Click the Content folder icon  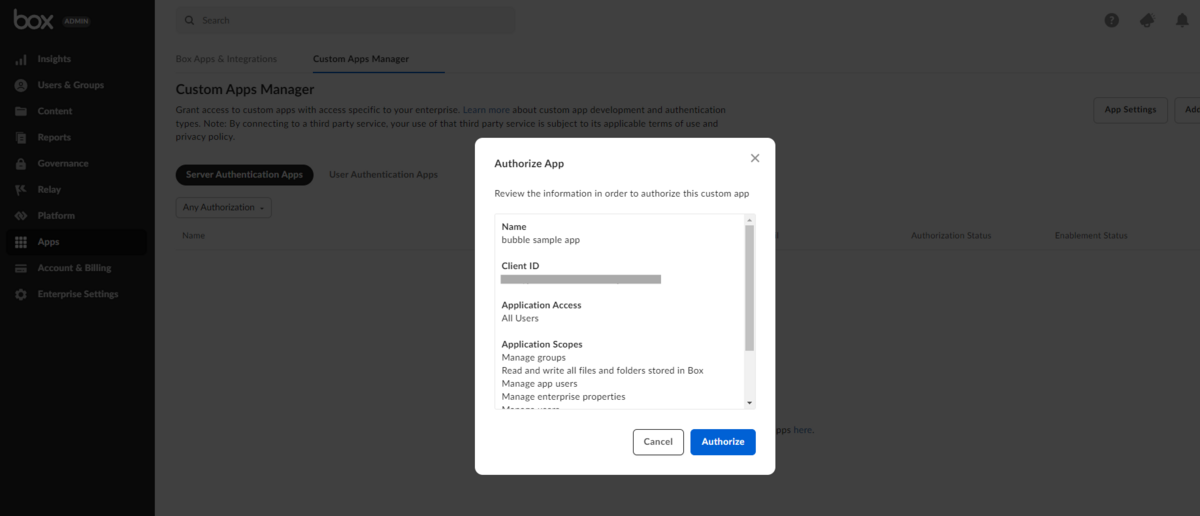click(x=20, y=111)
